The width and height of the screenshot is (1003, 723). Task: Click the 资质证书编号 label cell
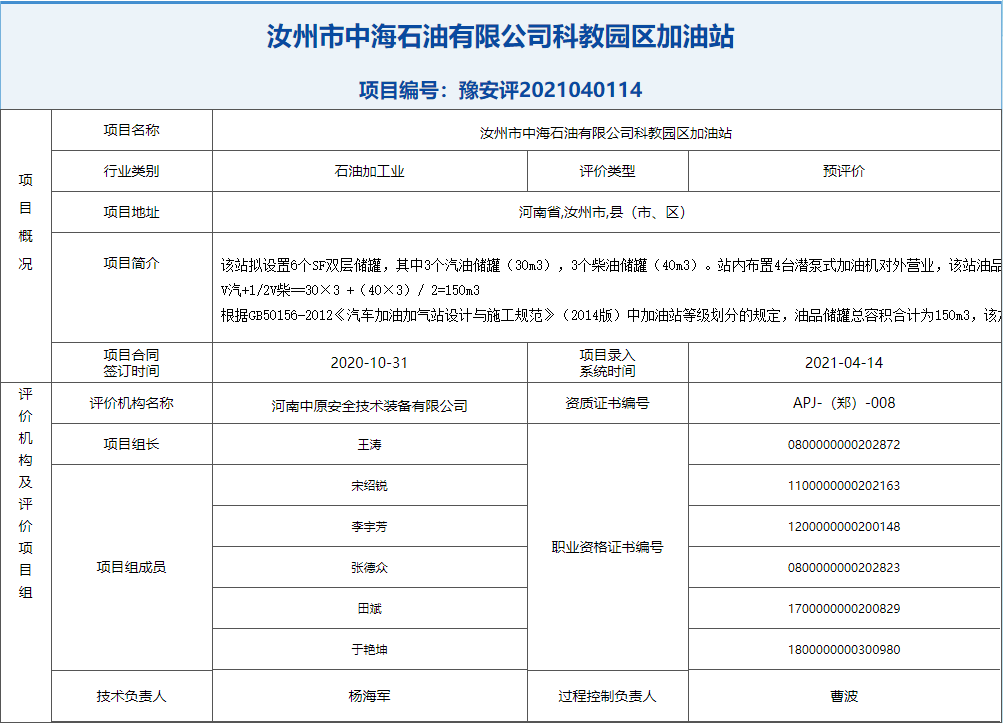pos(608,403)
